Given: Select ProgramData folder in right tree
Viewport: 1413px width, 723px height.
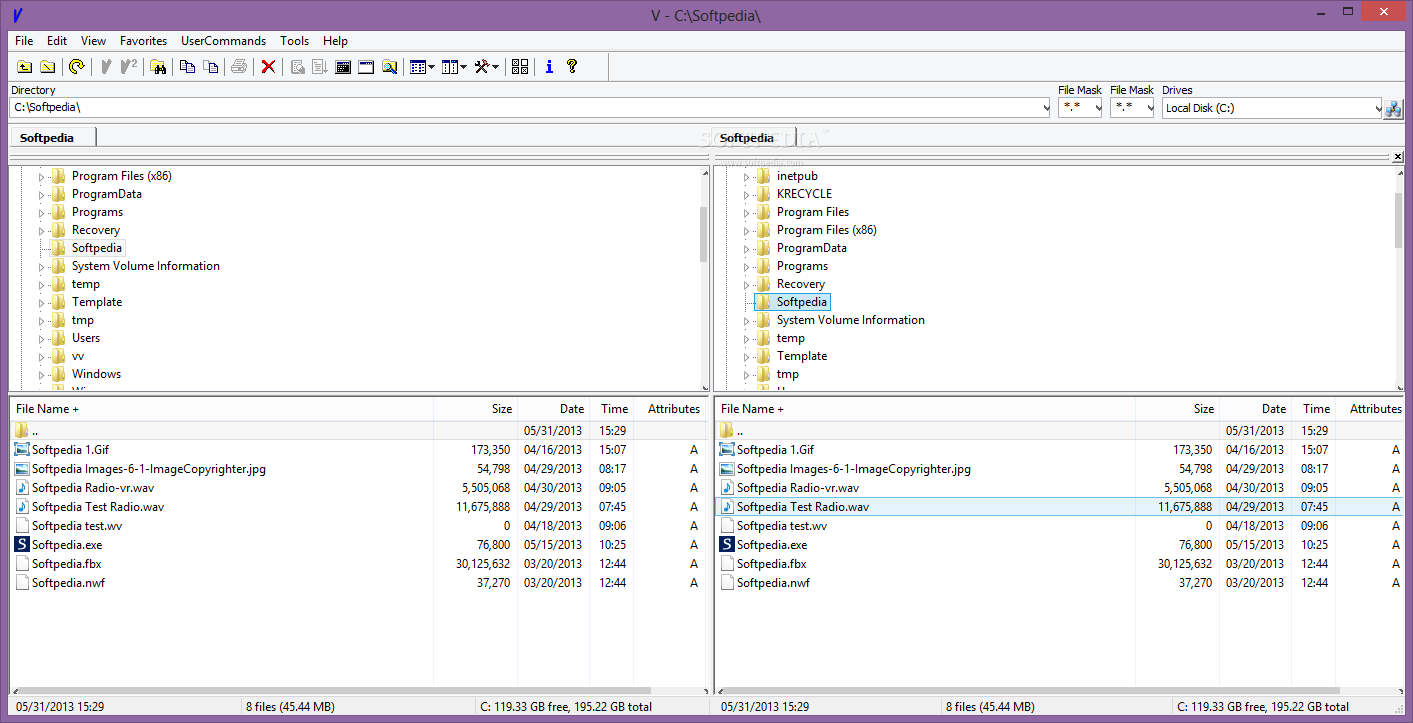Looking at the screenshot, I should [x=811, y=249].
